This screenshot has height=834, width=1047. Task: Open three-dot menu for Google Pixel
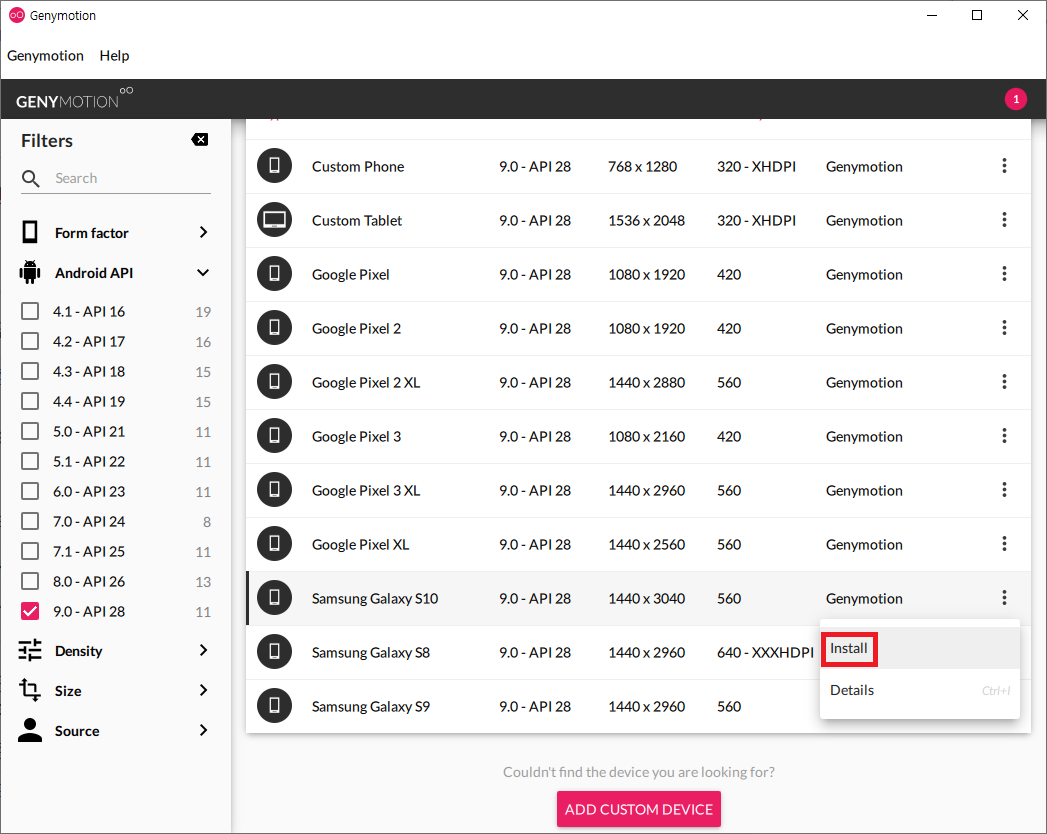(1004, 274)
